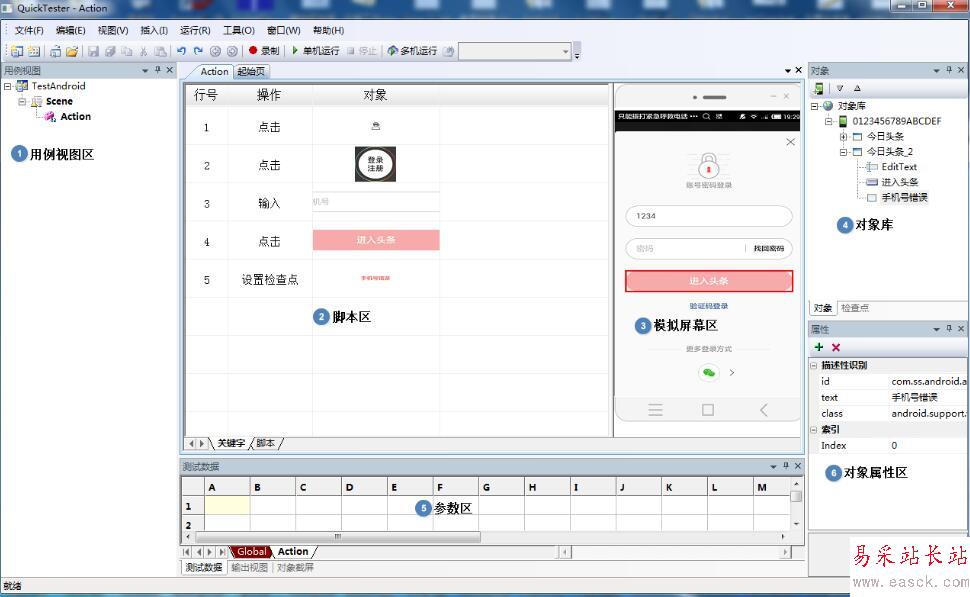Open the 视图(V) menu
The image size is (970, 597).
(113, 30)
